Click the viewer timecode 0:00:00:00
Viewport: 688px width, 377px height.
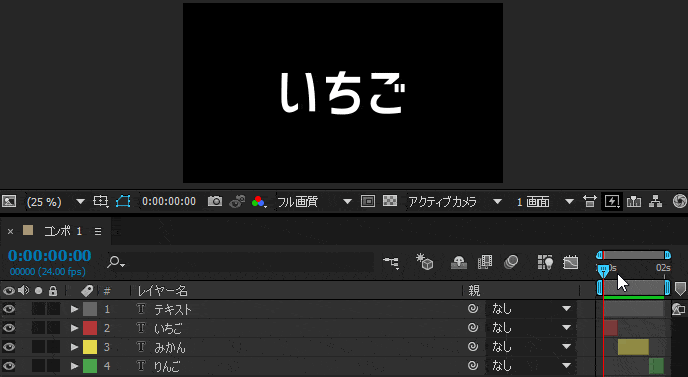click(169, 201)
